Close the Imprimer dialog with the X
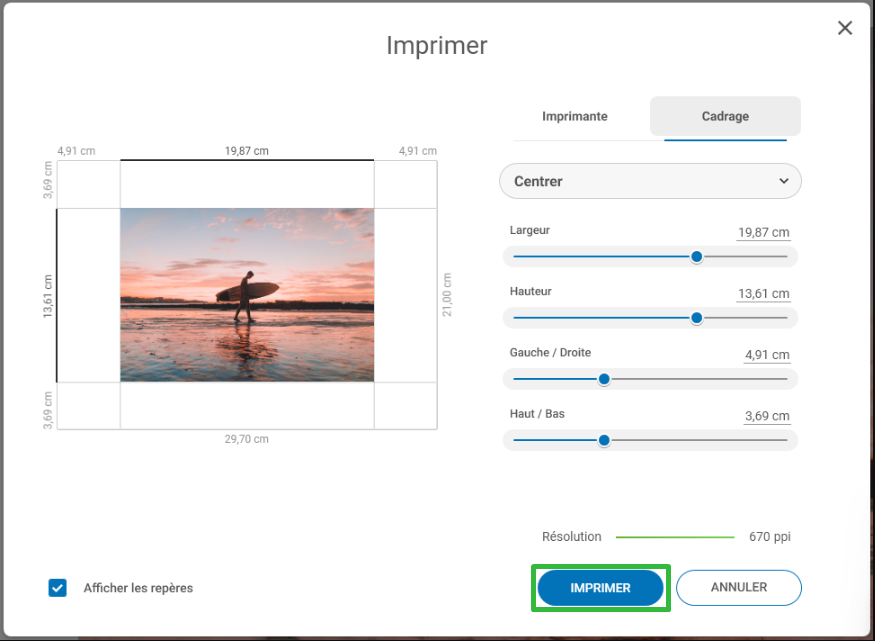Viewport: 875px width, 641px height. coord(845,28)
